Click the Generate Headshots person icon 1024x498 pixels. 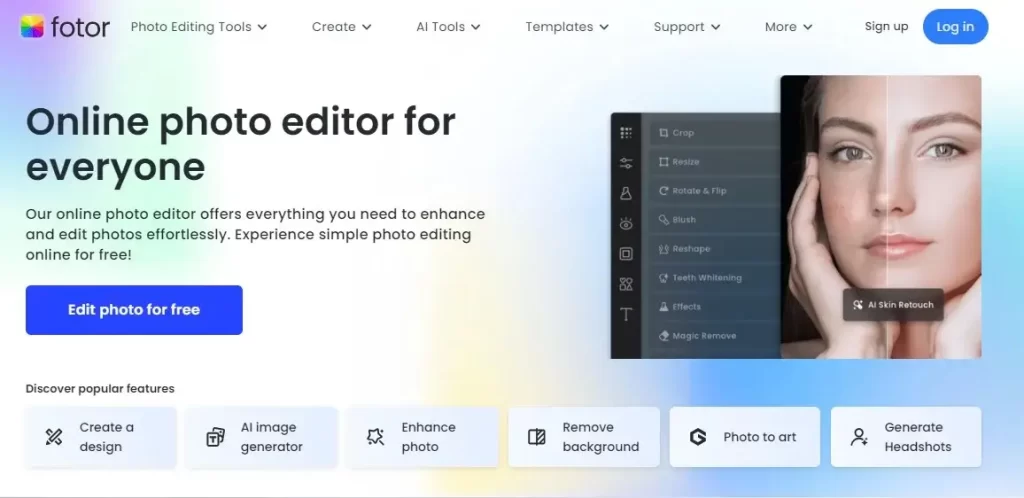pos(859,437)
